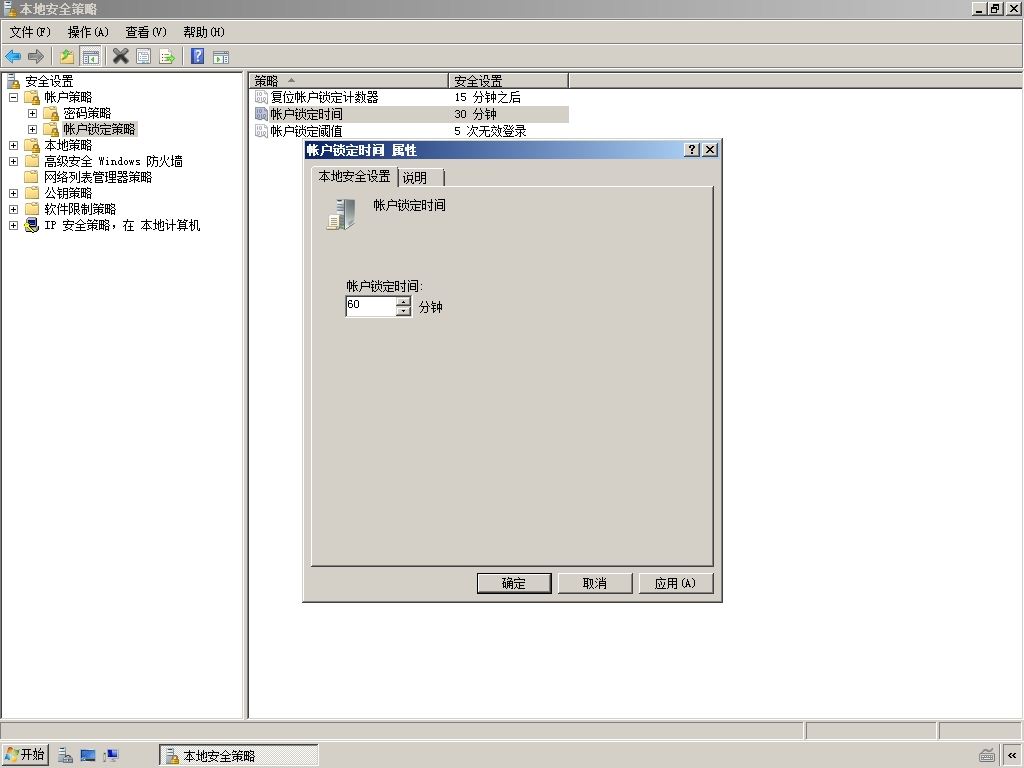Image resolution: width=1024 pixels, height=768 pixels.
Task: Click 本地安全策略 taskbar button
Action: coord(239,756)
